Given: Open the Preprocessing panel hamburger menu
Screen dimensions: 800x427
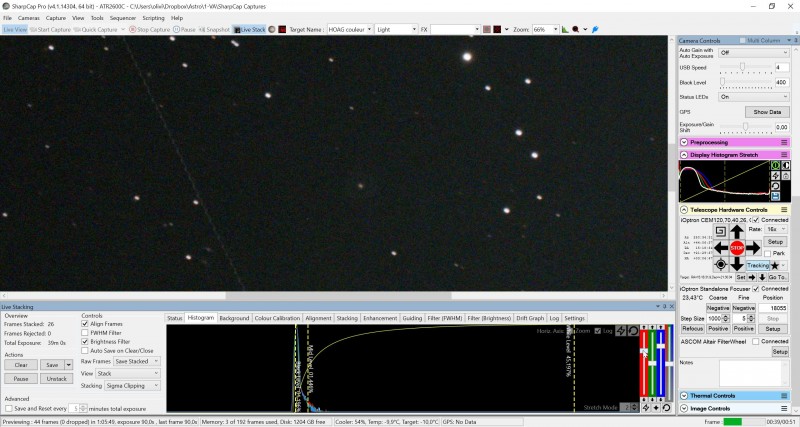Looking at the screenshot, I should point(784,142).
